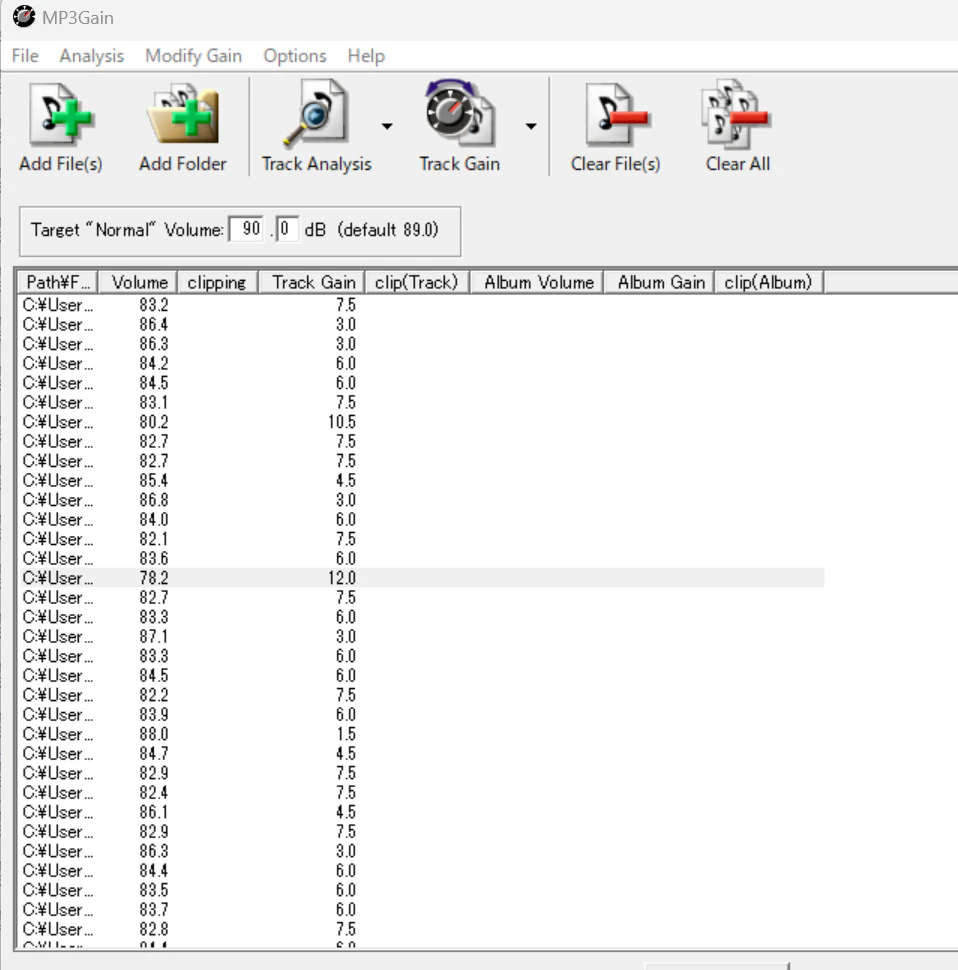Apply Track Gain using the toolbar icon

click(x=459, y=127)
